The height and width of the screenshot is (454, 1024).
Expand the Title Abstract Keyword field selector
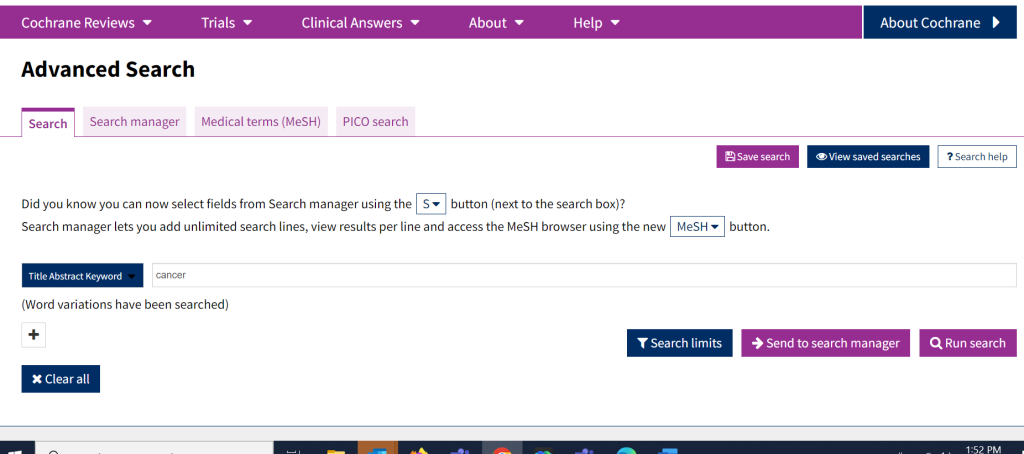(x=82, y=276)
